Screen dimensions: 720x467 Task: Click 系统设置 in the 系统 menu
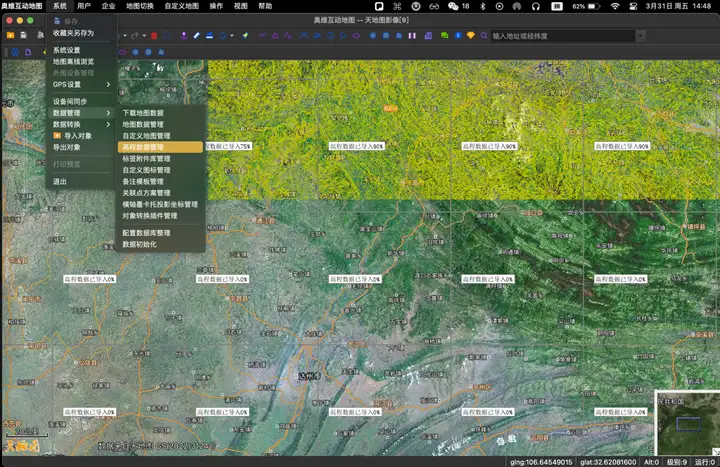pos(67,50)
